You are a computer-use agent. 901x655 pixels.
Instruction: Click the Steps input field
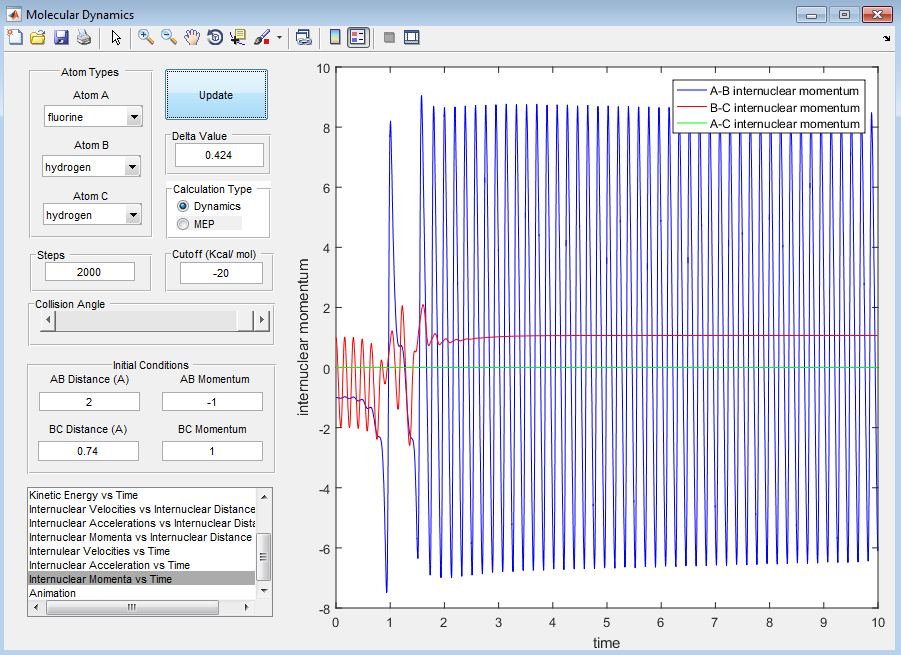[89, 272]
